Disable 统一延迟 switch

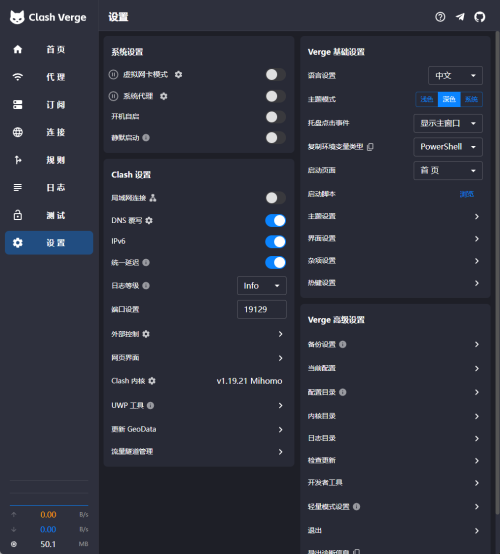pos(276,263)
